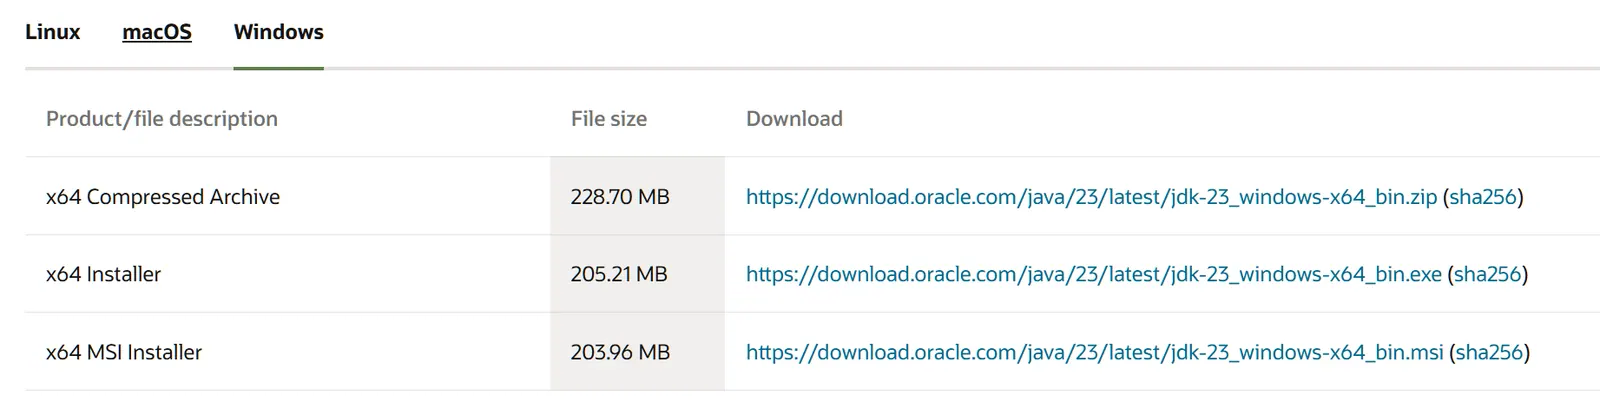Open sha256 checksum for the exe installer
Viewport: 1600px width, 402px height.
coord(1487,274)
